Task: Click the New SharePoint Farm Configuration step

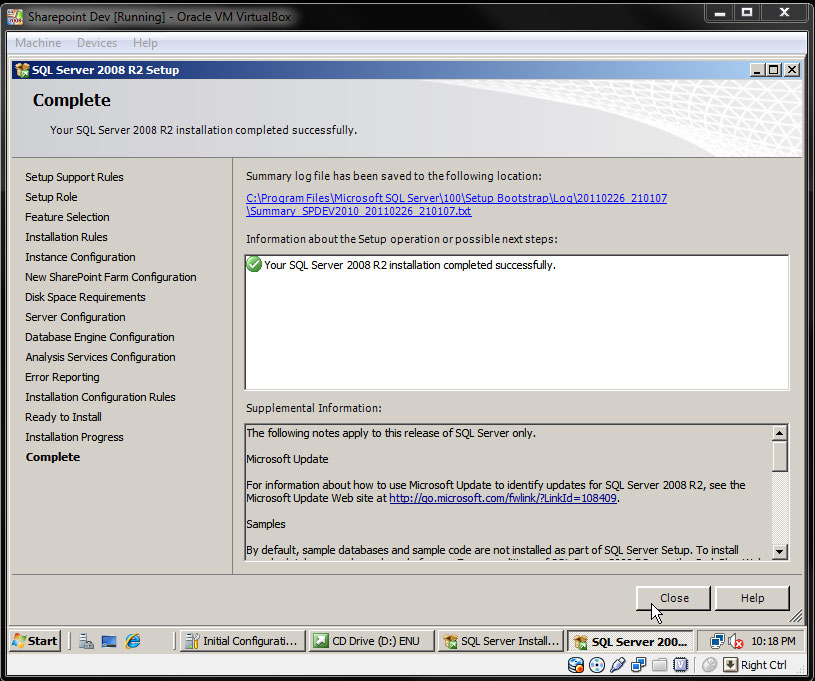Action: [111, 277]
